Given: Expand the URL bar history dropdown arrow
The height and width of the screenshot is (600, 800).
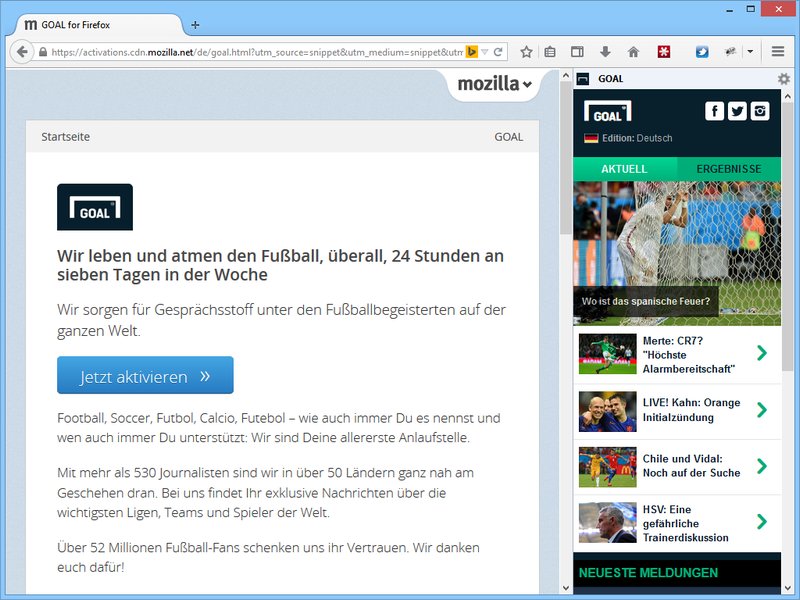Looking at the screenshot, I should [485, 52].
